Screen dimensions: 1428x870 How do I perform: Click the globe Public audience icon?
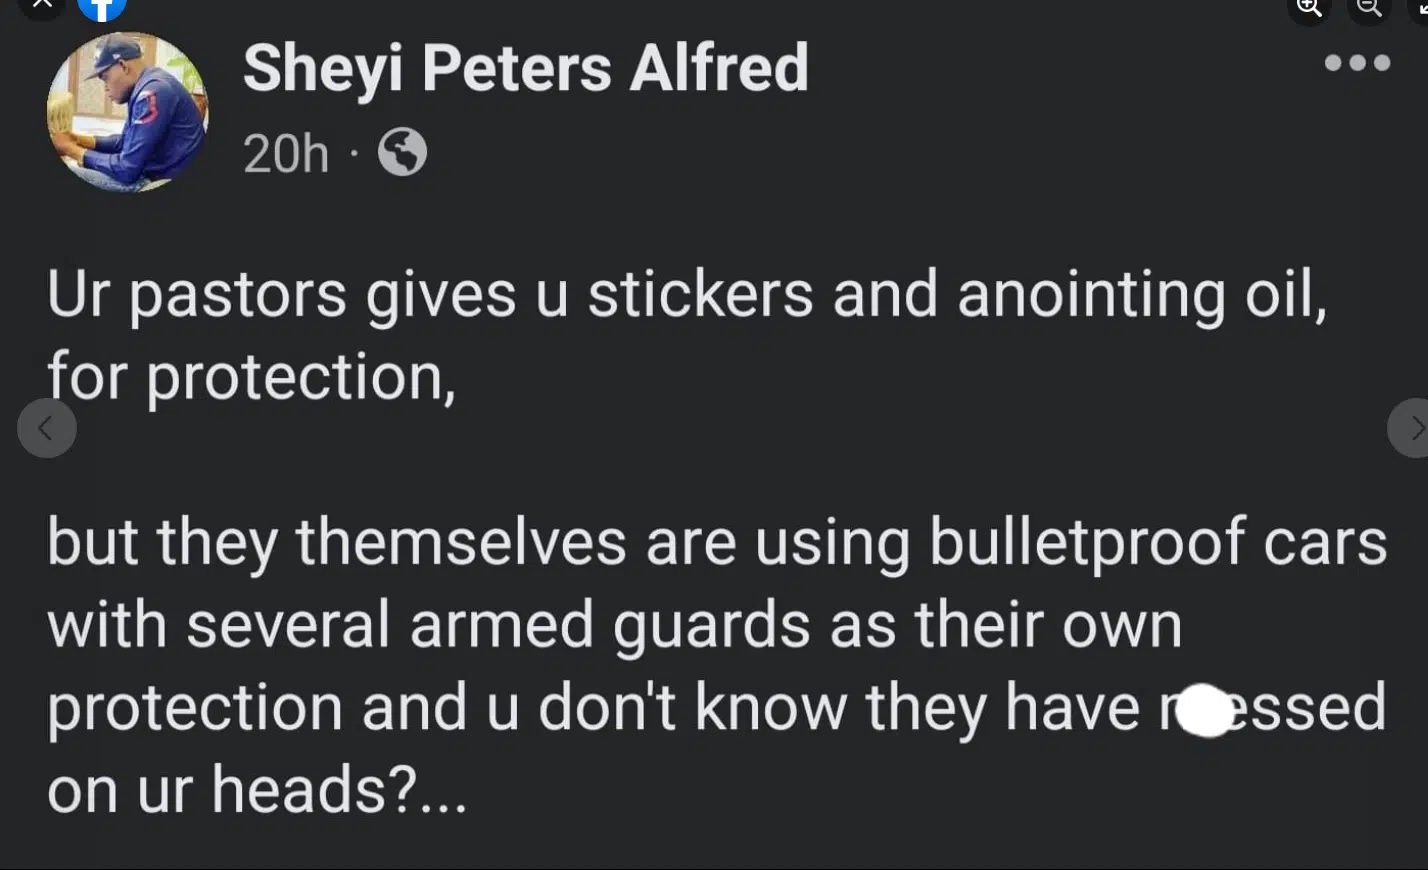[x=402, y=153]
